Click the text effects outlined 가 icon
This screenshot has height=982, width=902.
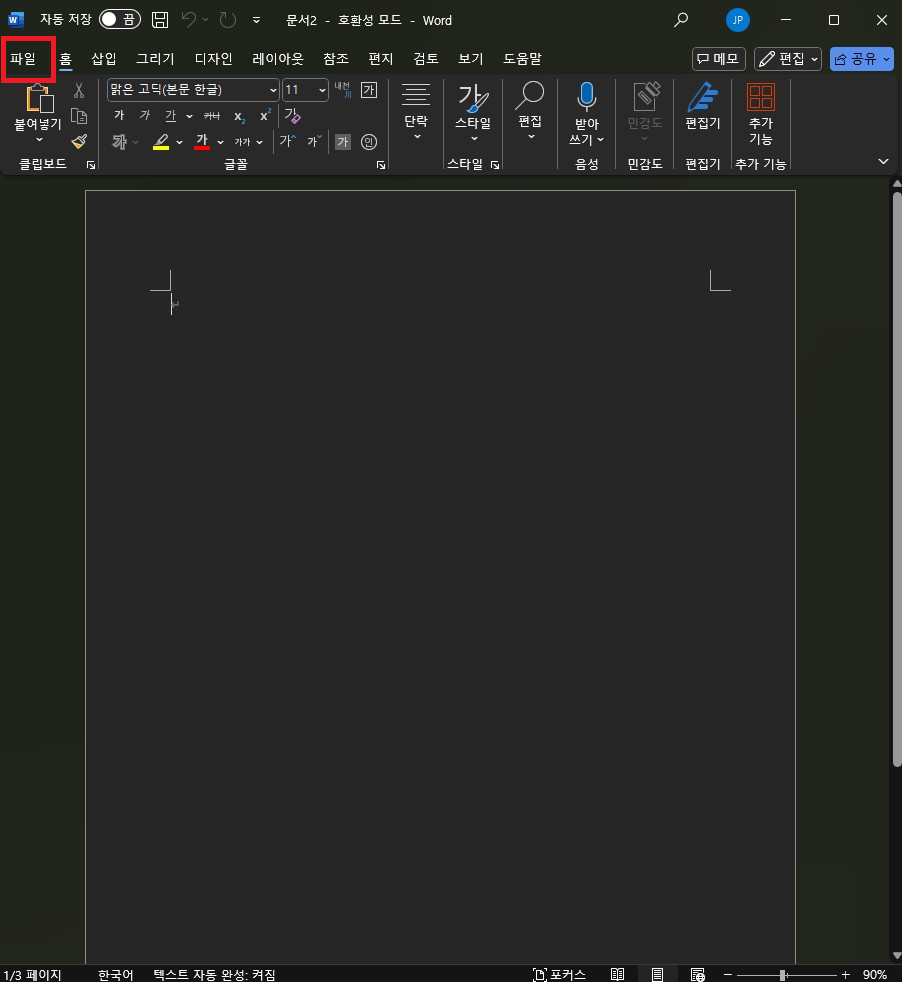coord(120,142)
